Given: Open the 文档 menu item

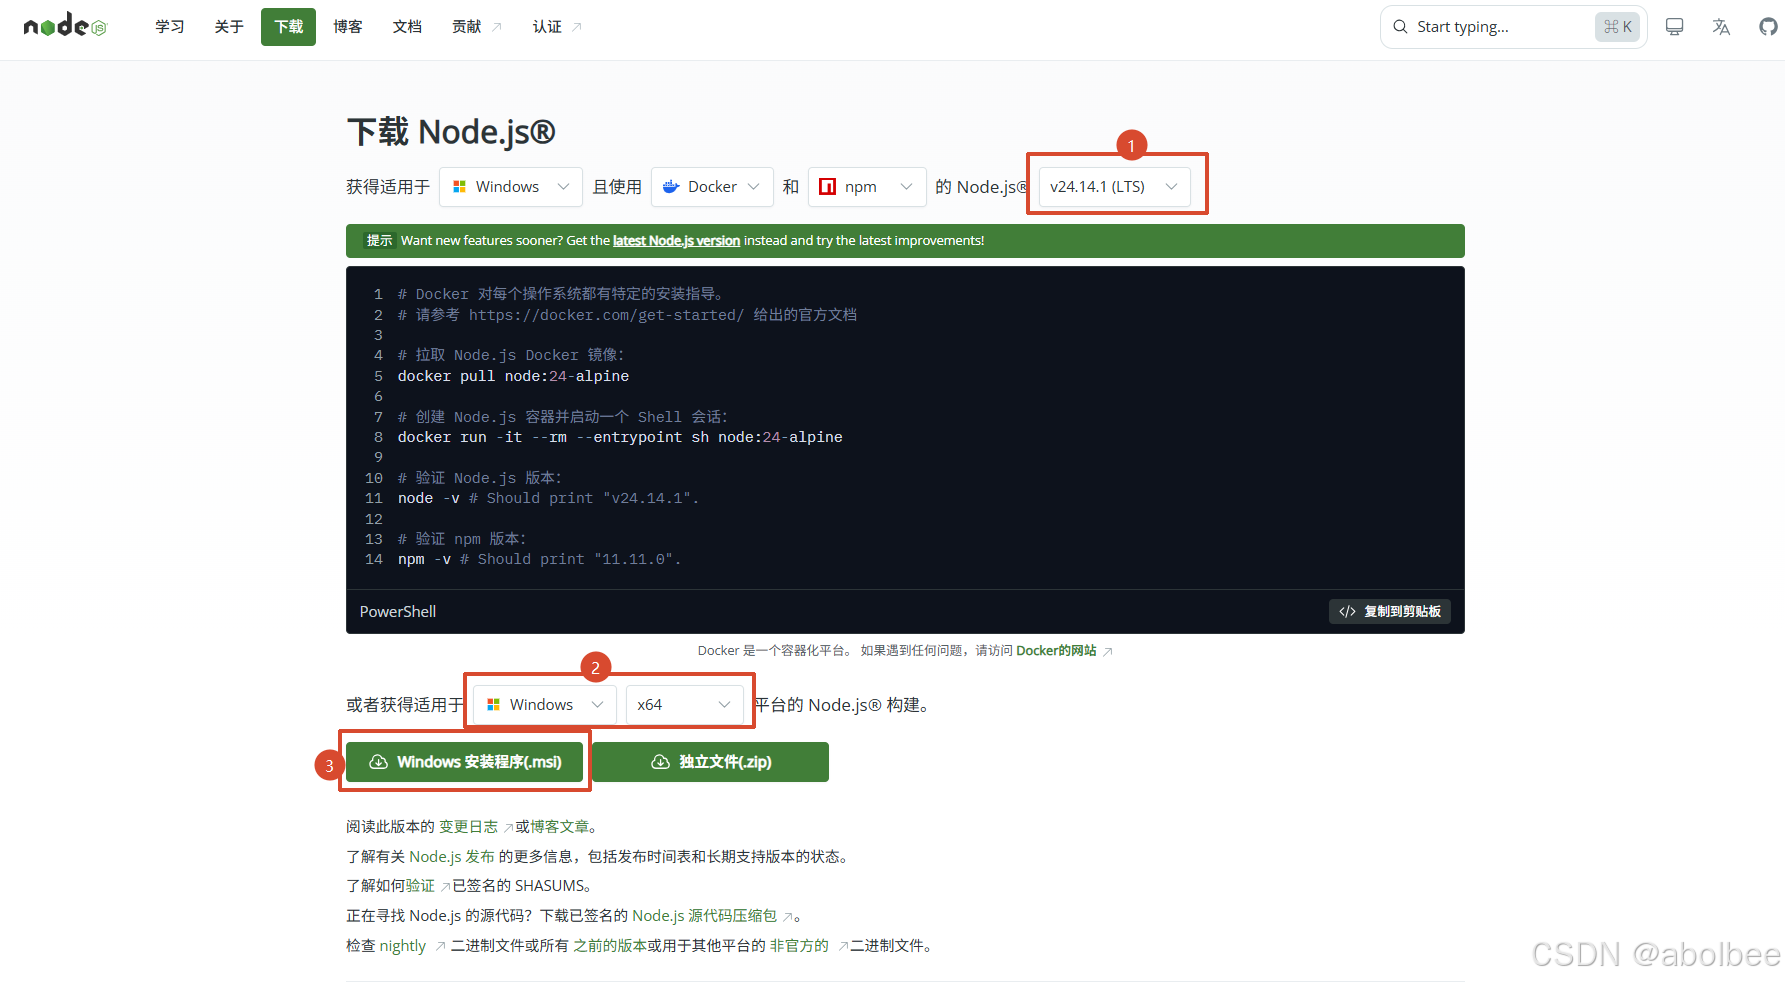Looking at the screenshot, I should 407,27.
